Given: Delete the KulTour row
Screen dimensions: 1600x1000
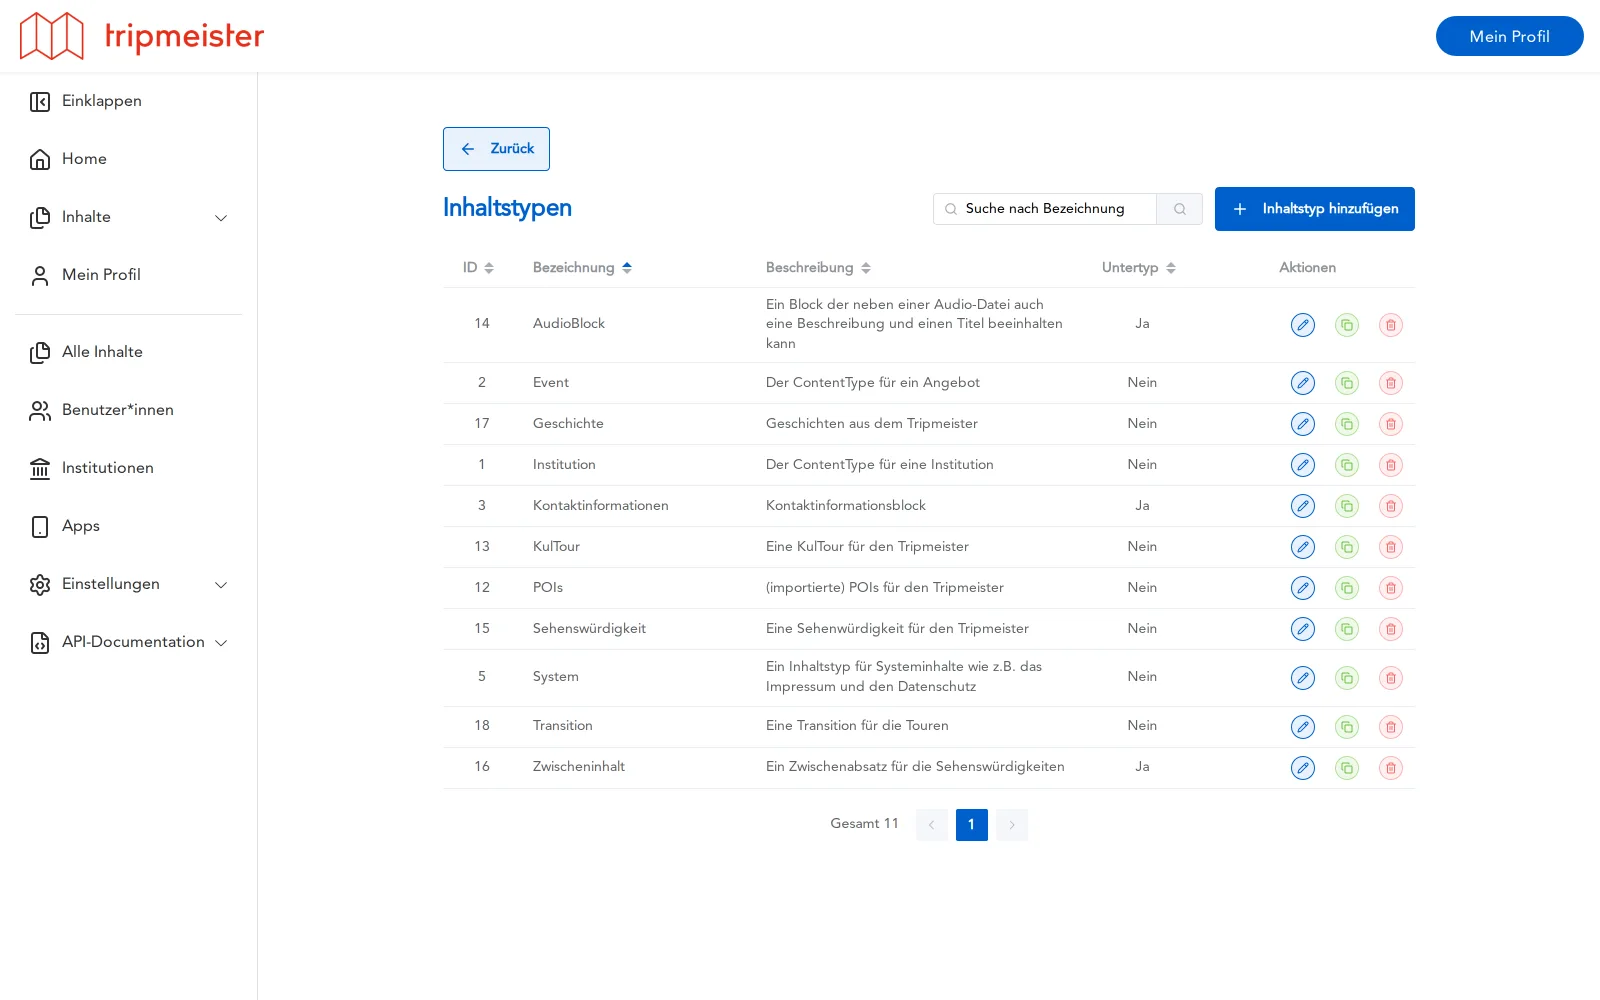Looking at the screenshot, I should pos(1391,547).
